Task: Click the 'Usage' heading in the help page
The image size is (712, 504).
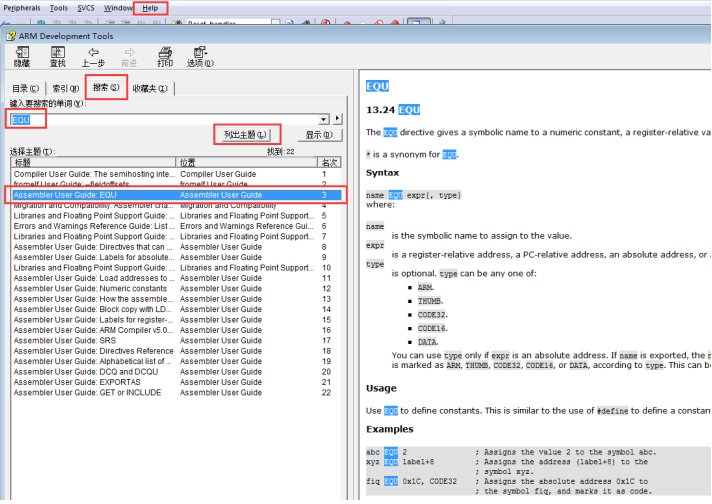Action: [x=381, y=388]
